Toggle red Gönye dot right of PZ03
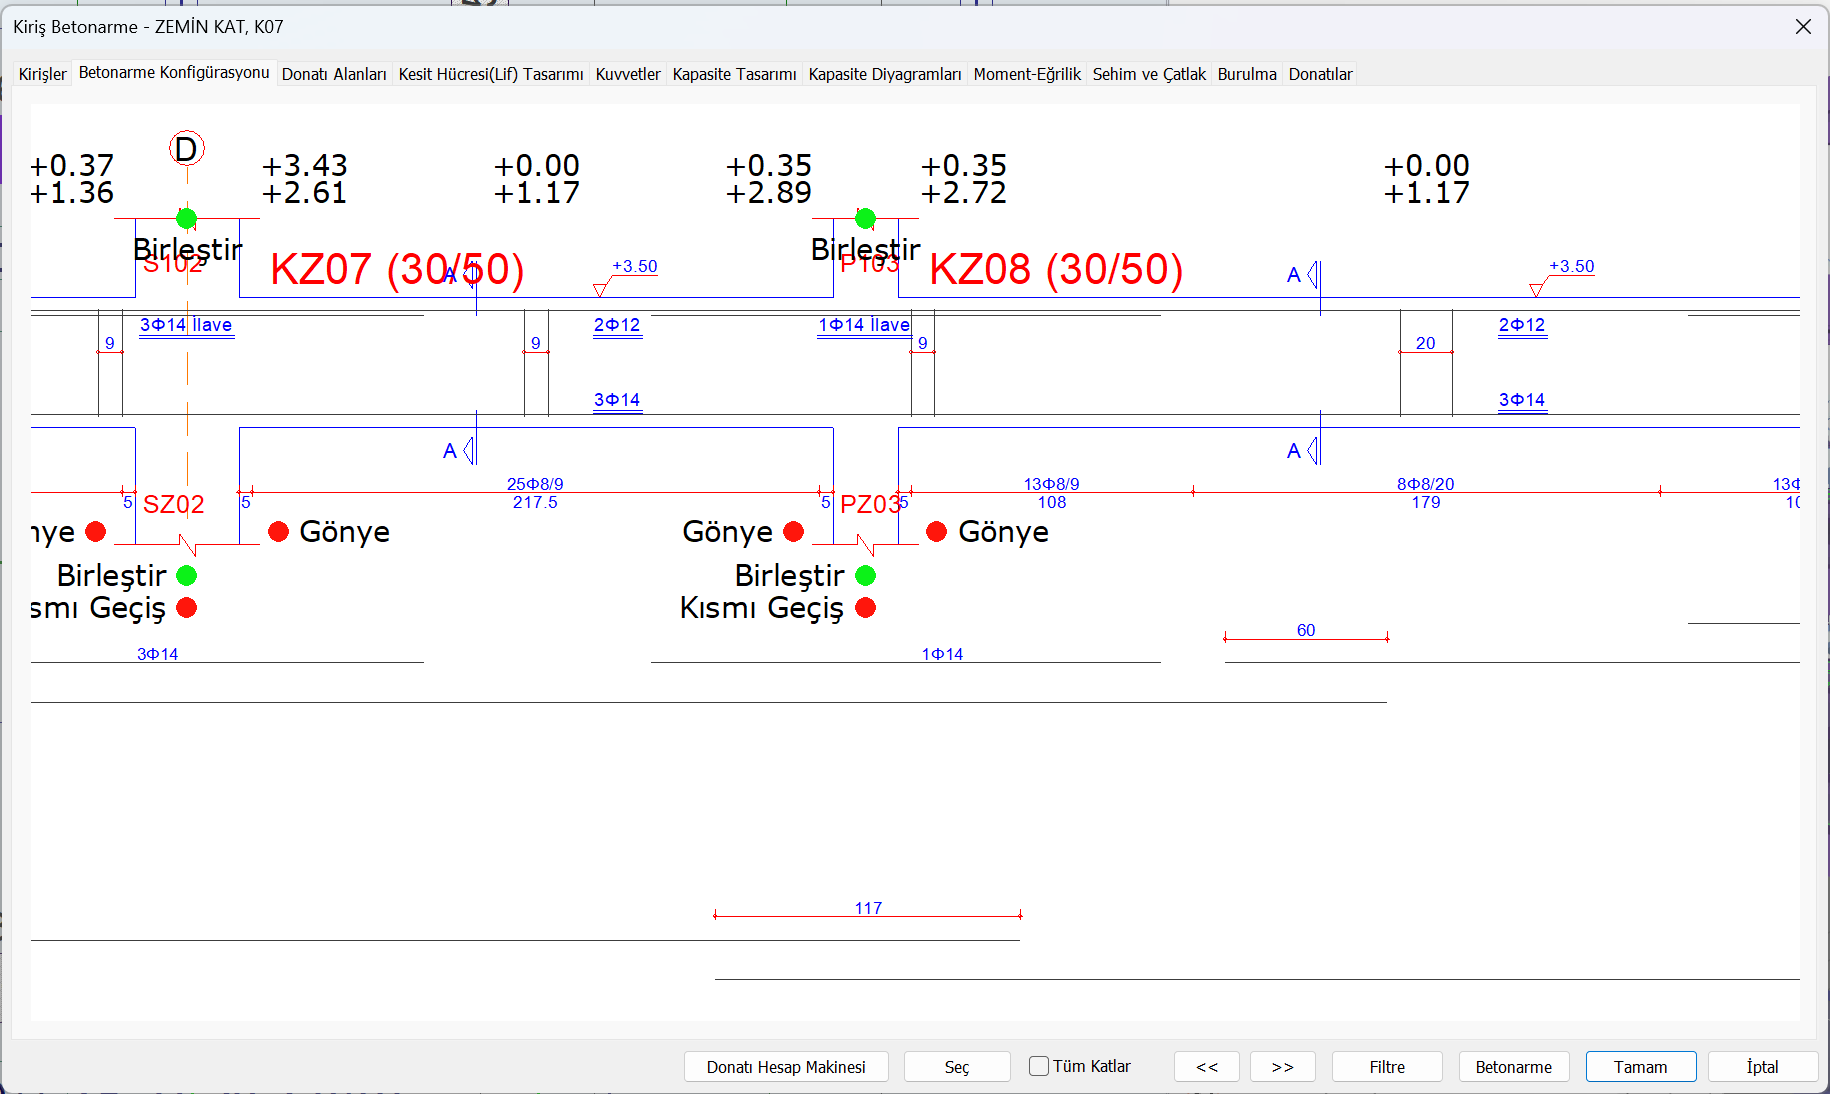This screenshot has width=1830, height=1094. pyautogui.click(x=937, y=532)
